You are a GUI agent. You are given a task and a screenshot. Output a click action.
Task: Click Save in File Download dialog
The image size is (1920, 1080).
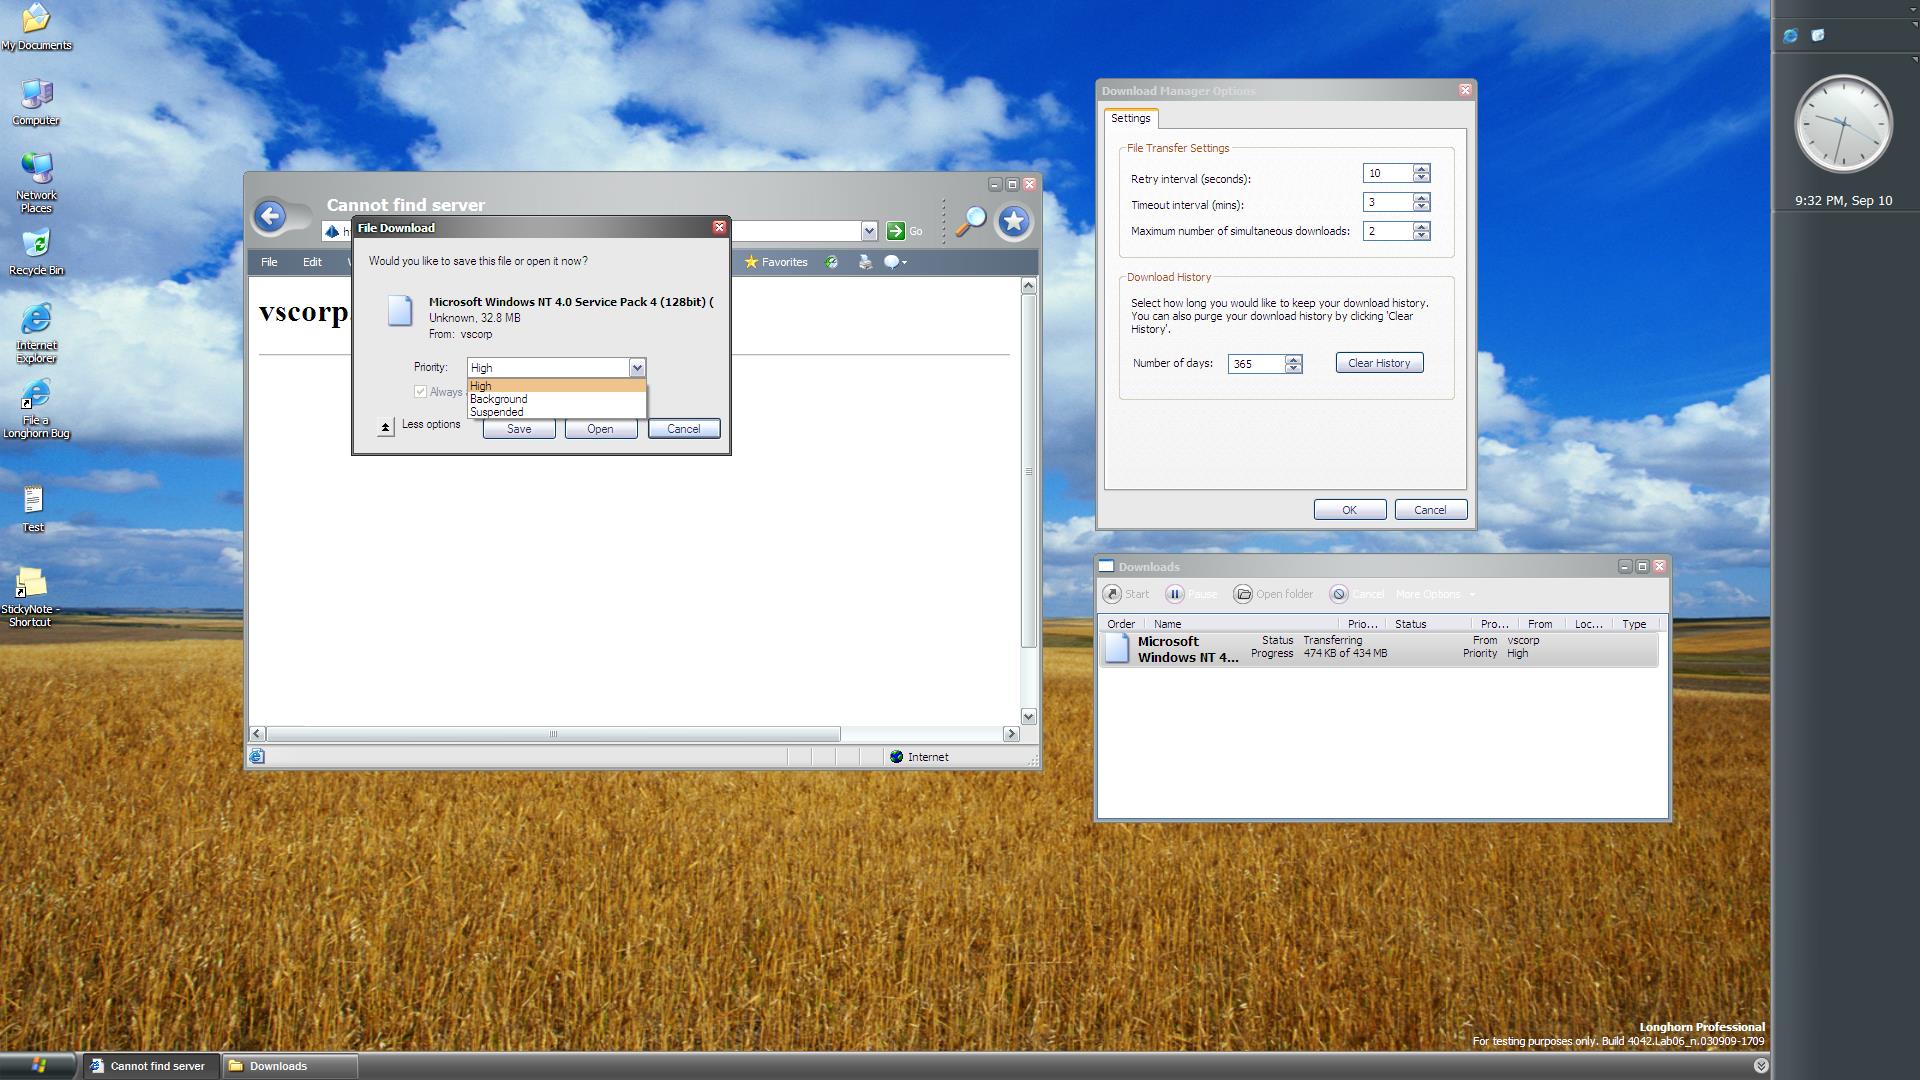pos(518,429)
